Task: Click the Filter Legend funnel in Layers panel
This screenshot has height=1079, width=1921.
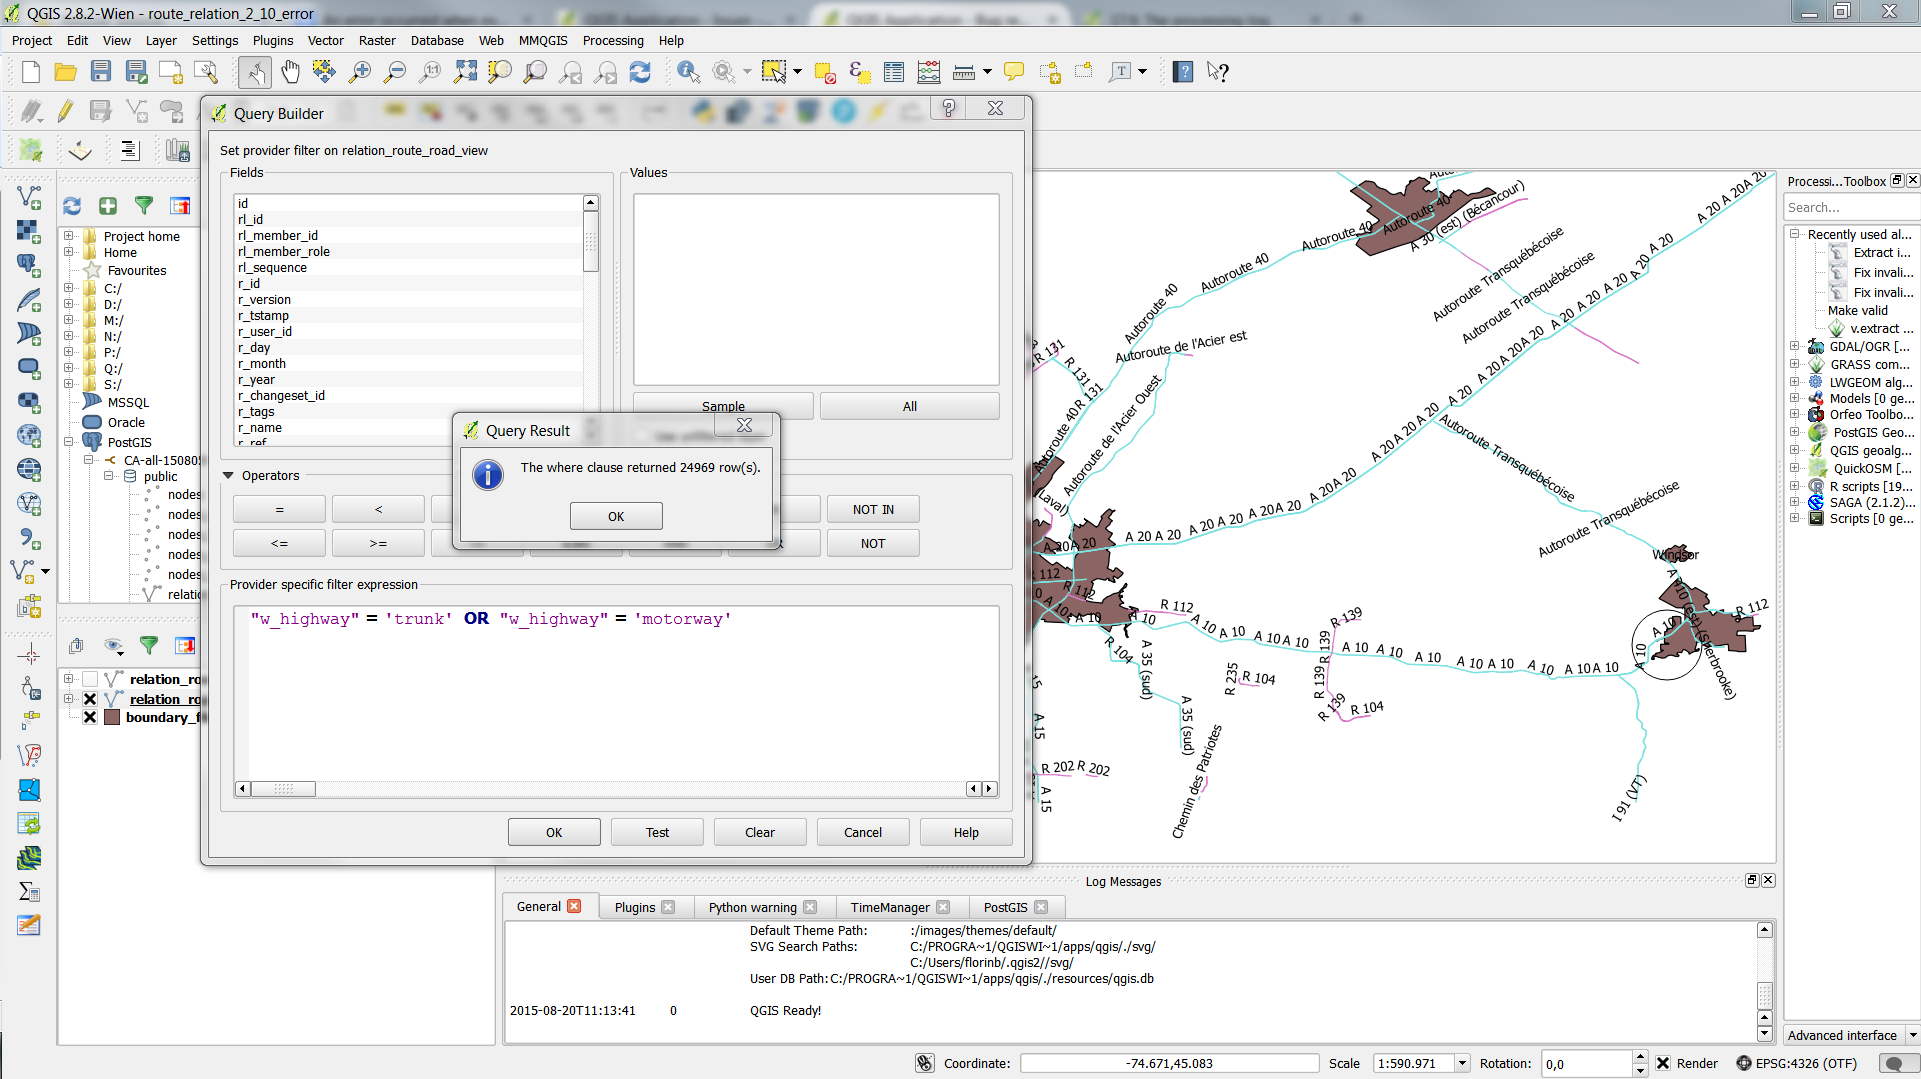Action: [149, 646]
